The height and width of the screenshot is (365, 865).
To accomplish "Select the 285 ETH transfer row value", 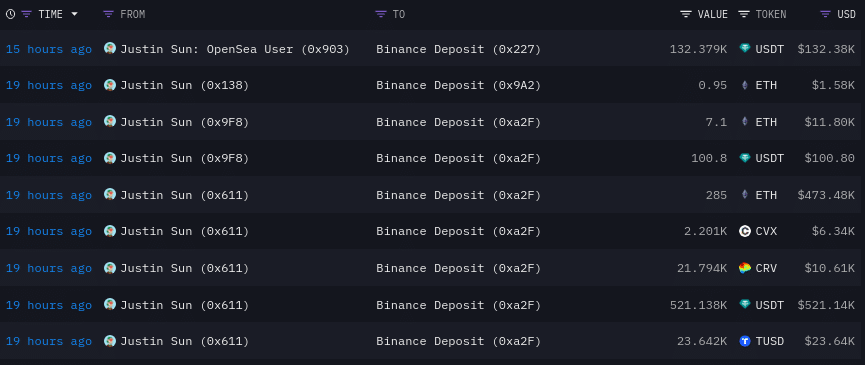I will coord(716,195).
